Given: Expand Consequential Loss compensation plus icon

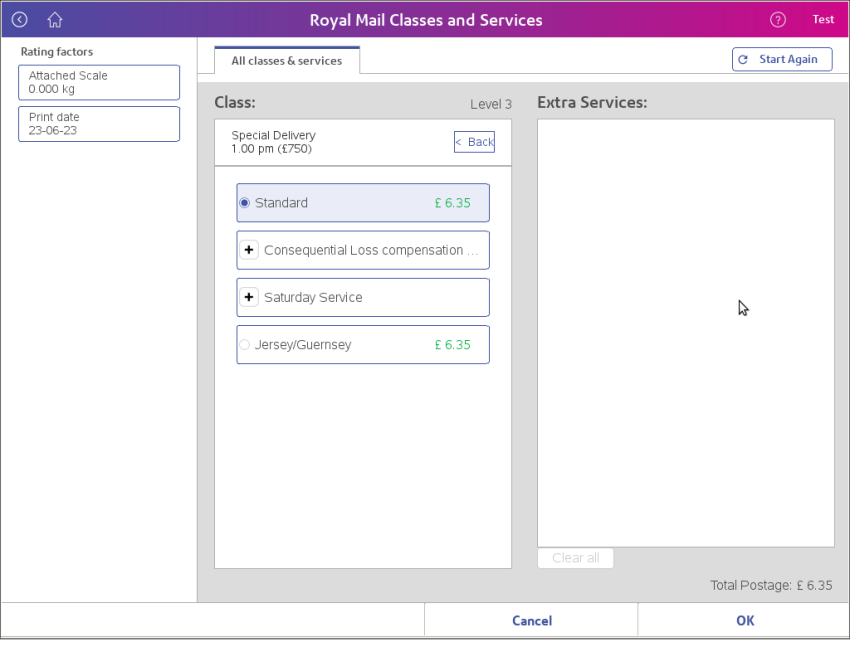Looking at the screenshot, I should click(x=249, y=250).
